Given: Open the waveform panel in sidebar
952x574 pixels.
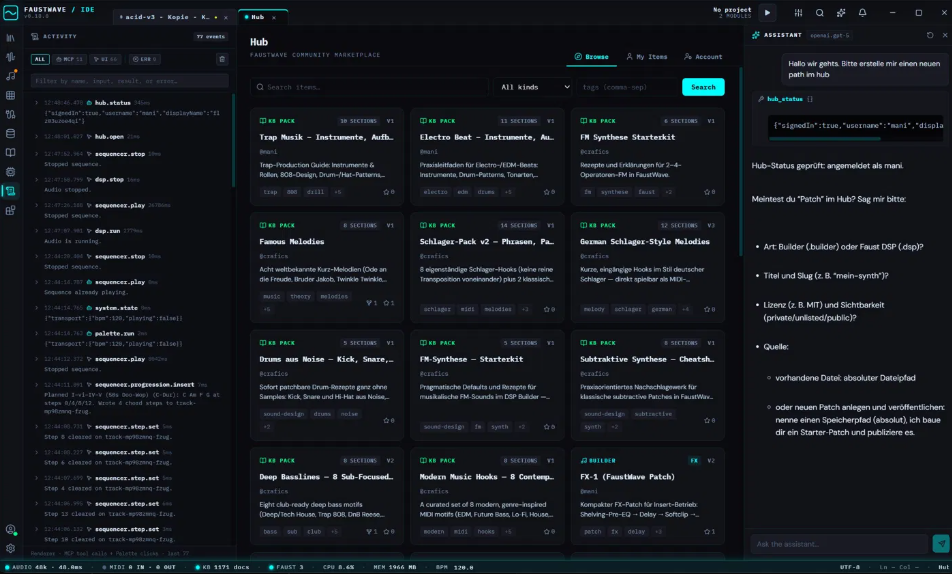Looking at the screenshot, I should [x=10, y=56].
